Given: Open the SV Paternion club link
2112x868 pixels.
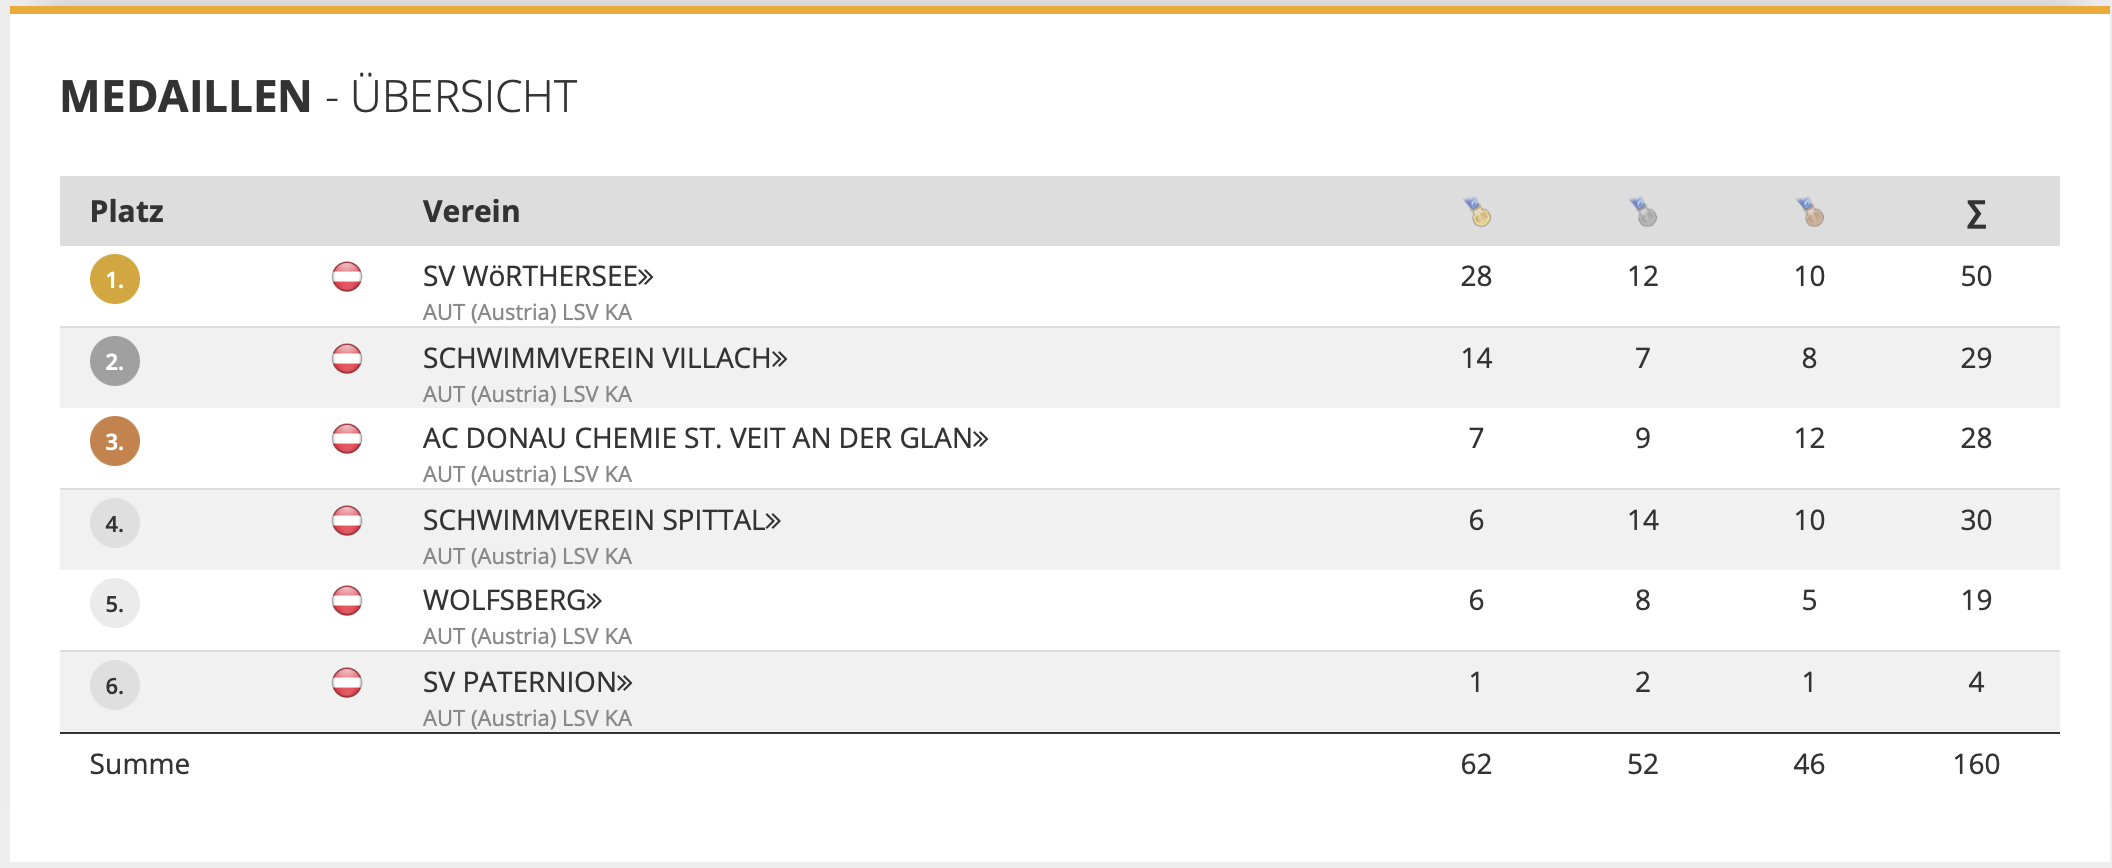Looking at the screenshot, I should coord(527,683).
